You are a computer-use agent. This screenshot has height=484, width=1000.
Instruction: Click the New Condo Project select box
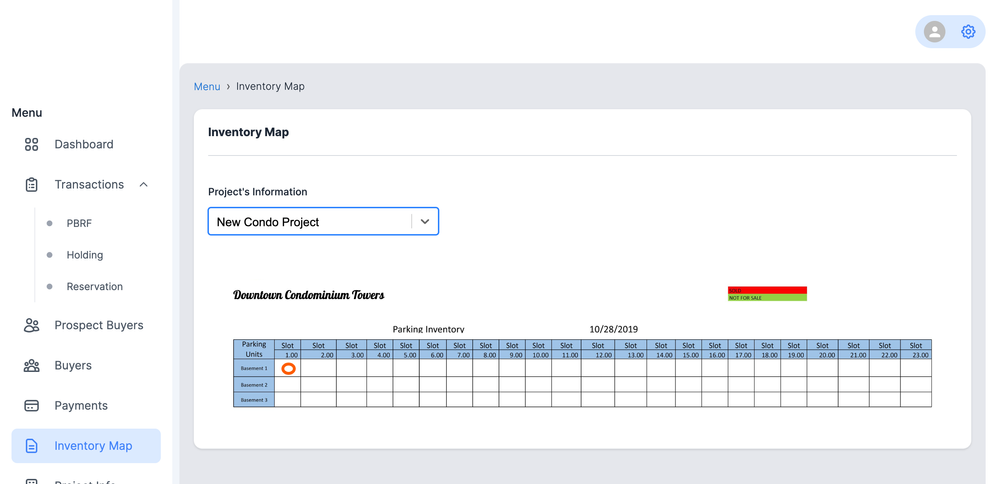(x=310, y=222)
